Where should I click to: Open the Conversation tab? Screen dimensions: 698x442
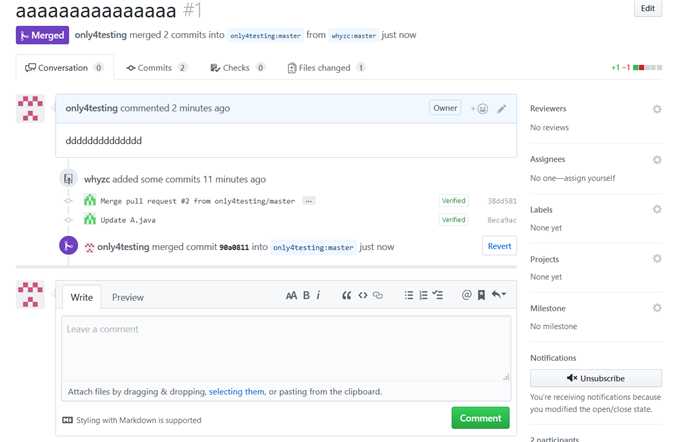click(64, 68)
